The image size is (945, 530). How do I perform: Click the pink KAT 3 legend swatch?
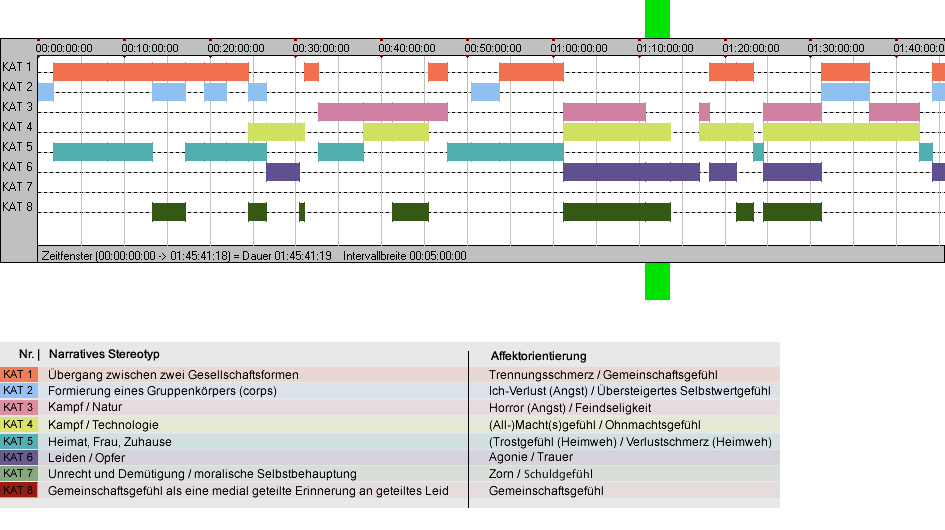click(x=19, y=408)
